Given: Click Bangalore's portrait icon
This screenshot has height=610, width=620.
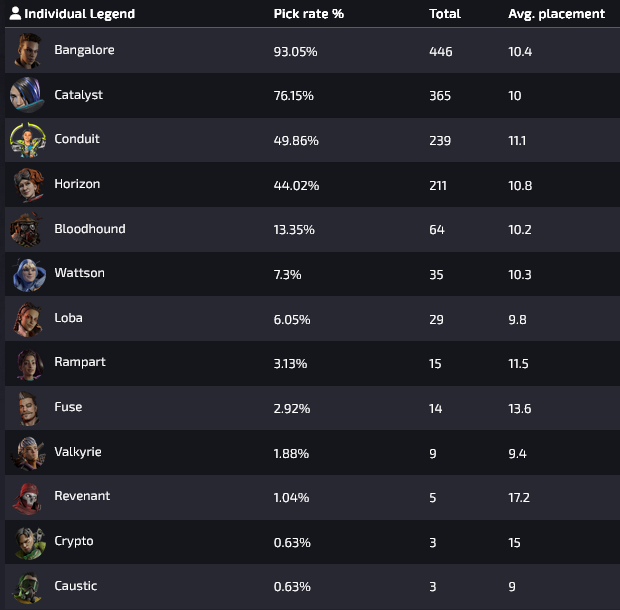Looking at the screenshot, I should pyautogui.click(x=29, y=51).
